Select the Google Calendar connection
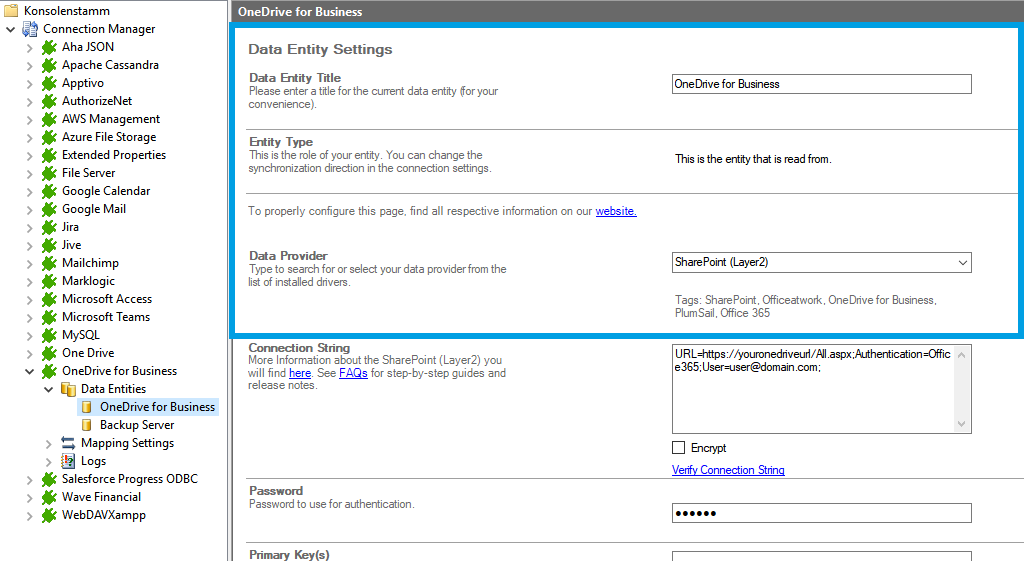 [x=106, y=191]
